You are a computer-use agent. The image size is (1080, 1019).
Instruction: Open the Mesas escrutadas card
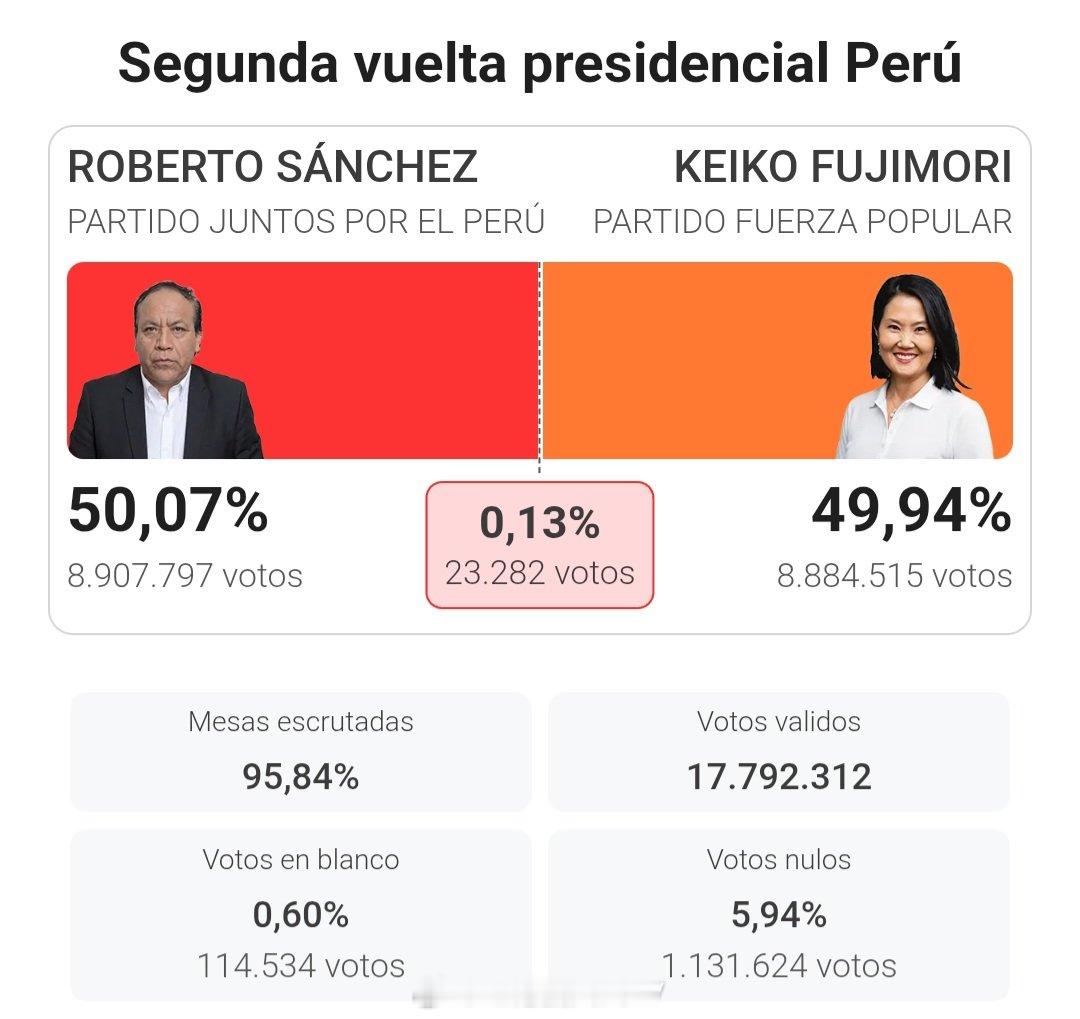301,752
